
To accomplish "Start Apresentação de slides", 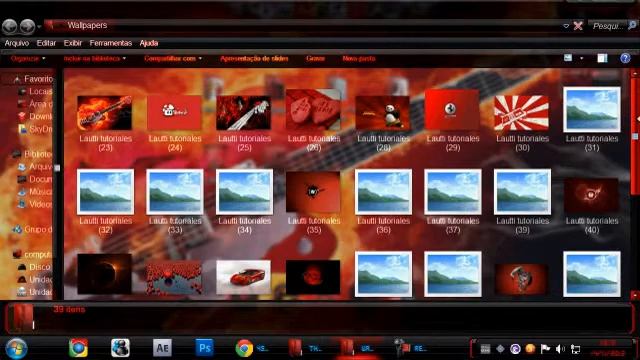I will 254,58.
